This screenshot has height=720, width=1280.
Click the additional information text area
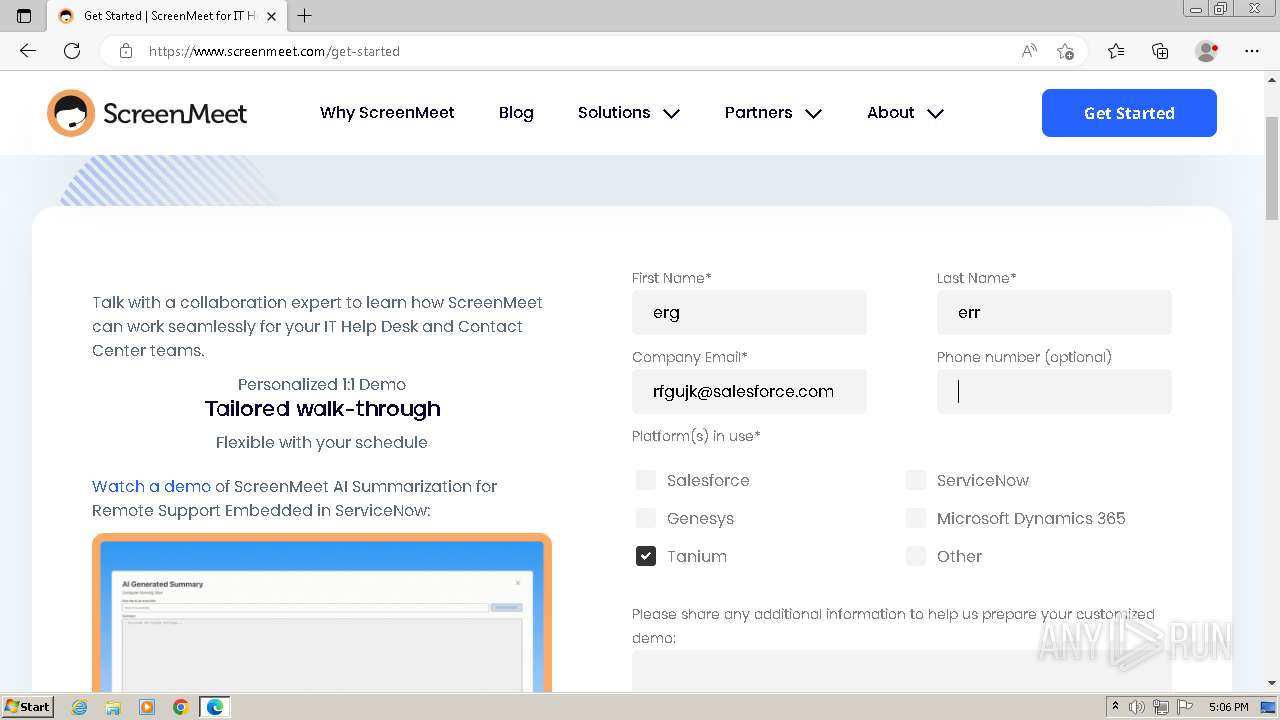tap(902, 671)
